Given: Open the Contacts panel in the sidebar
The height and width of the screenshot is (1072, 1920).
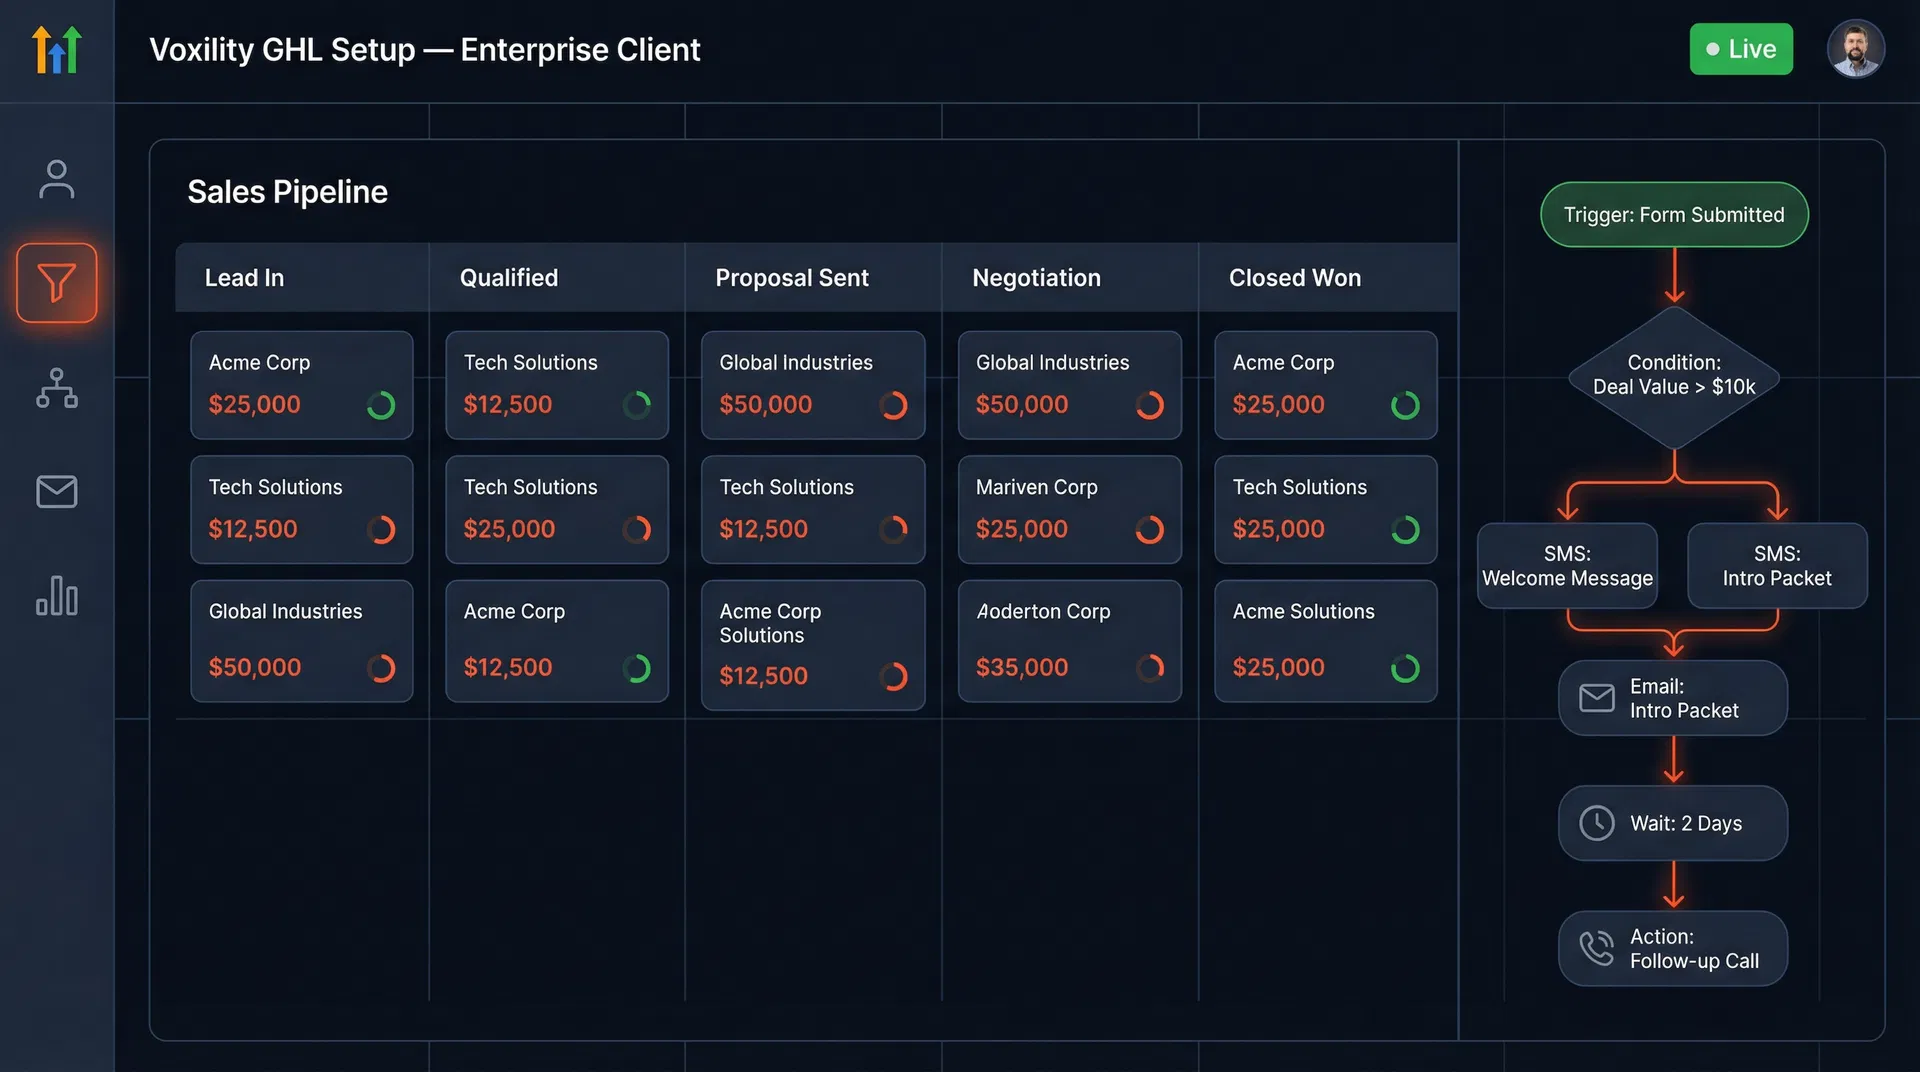Looking at the screenshot, I should [57, 180].
